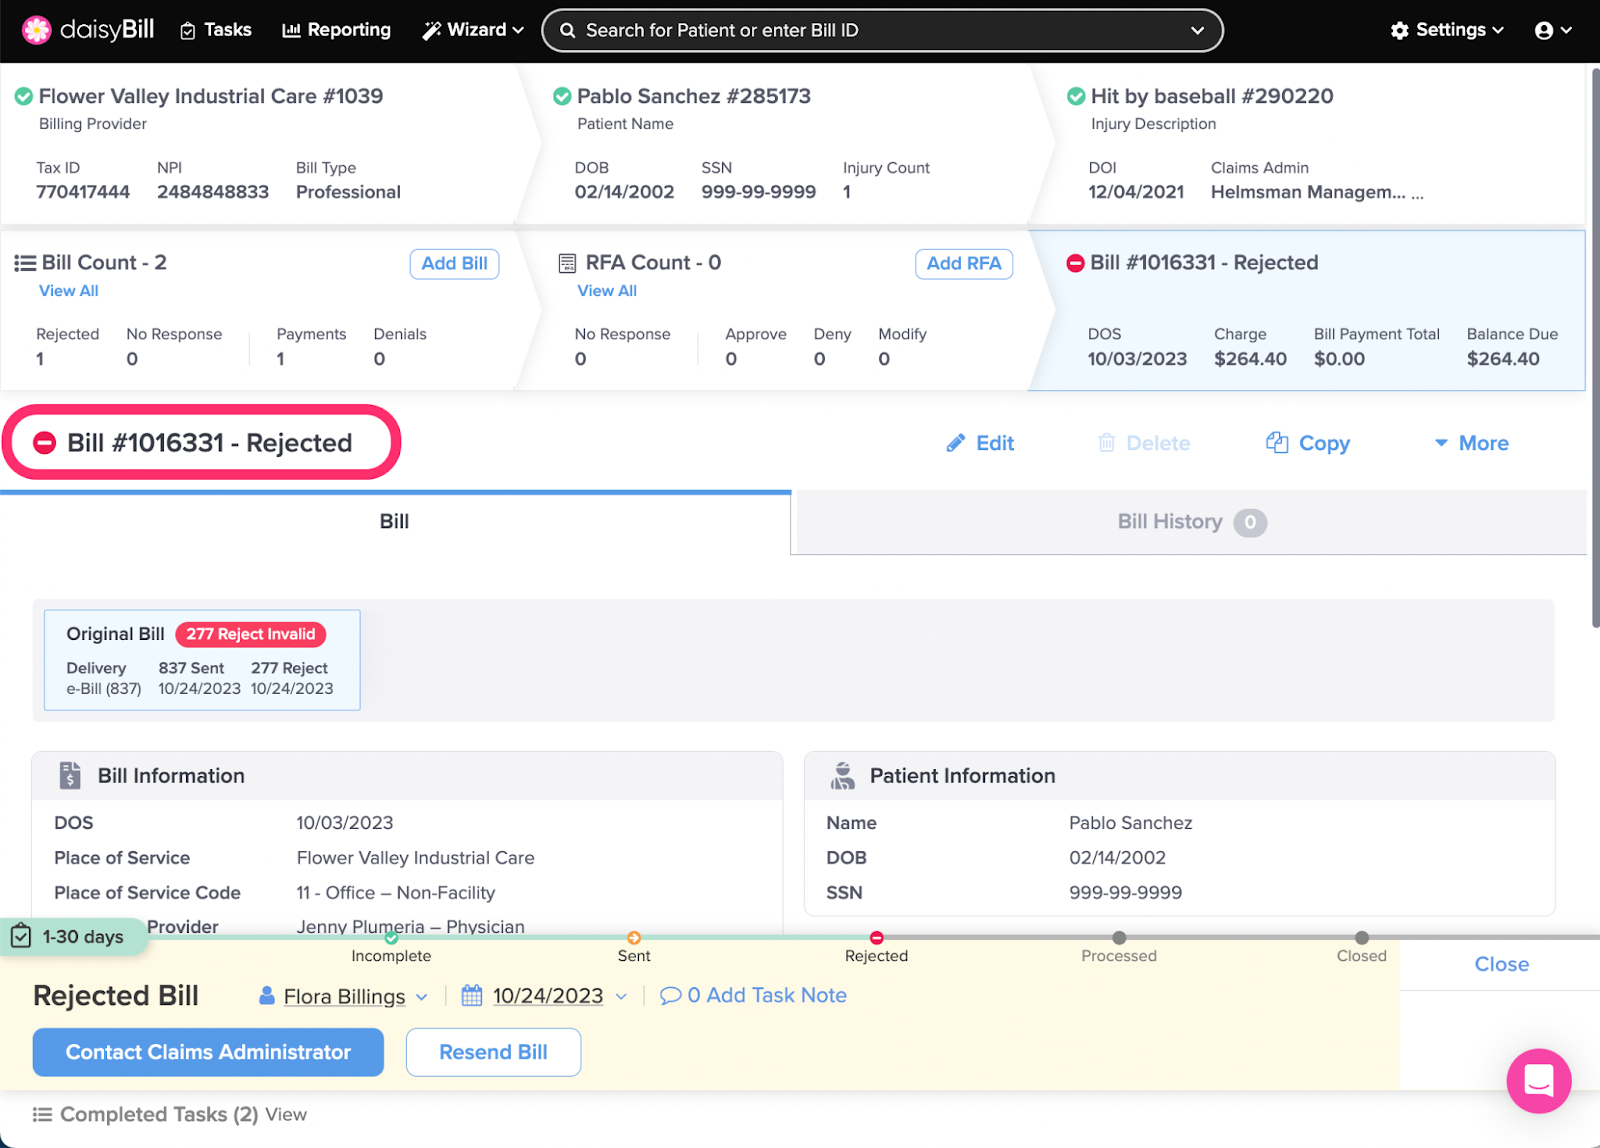Expand the search bar dropdown arrow
Viewport: 1600px width, 1148px height.
(1197, 30)
